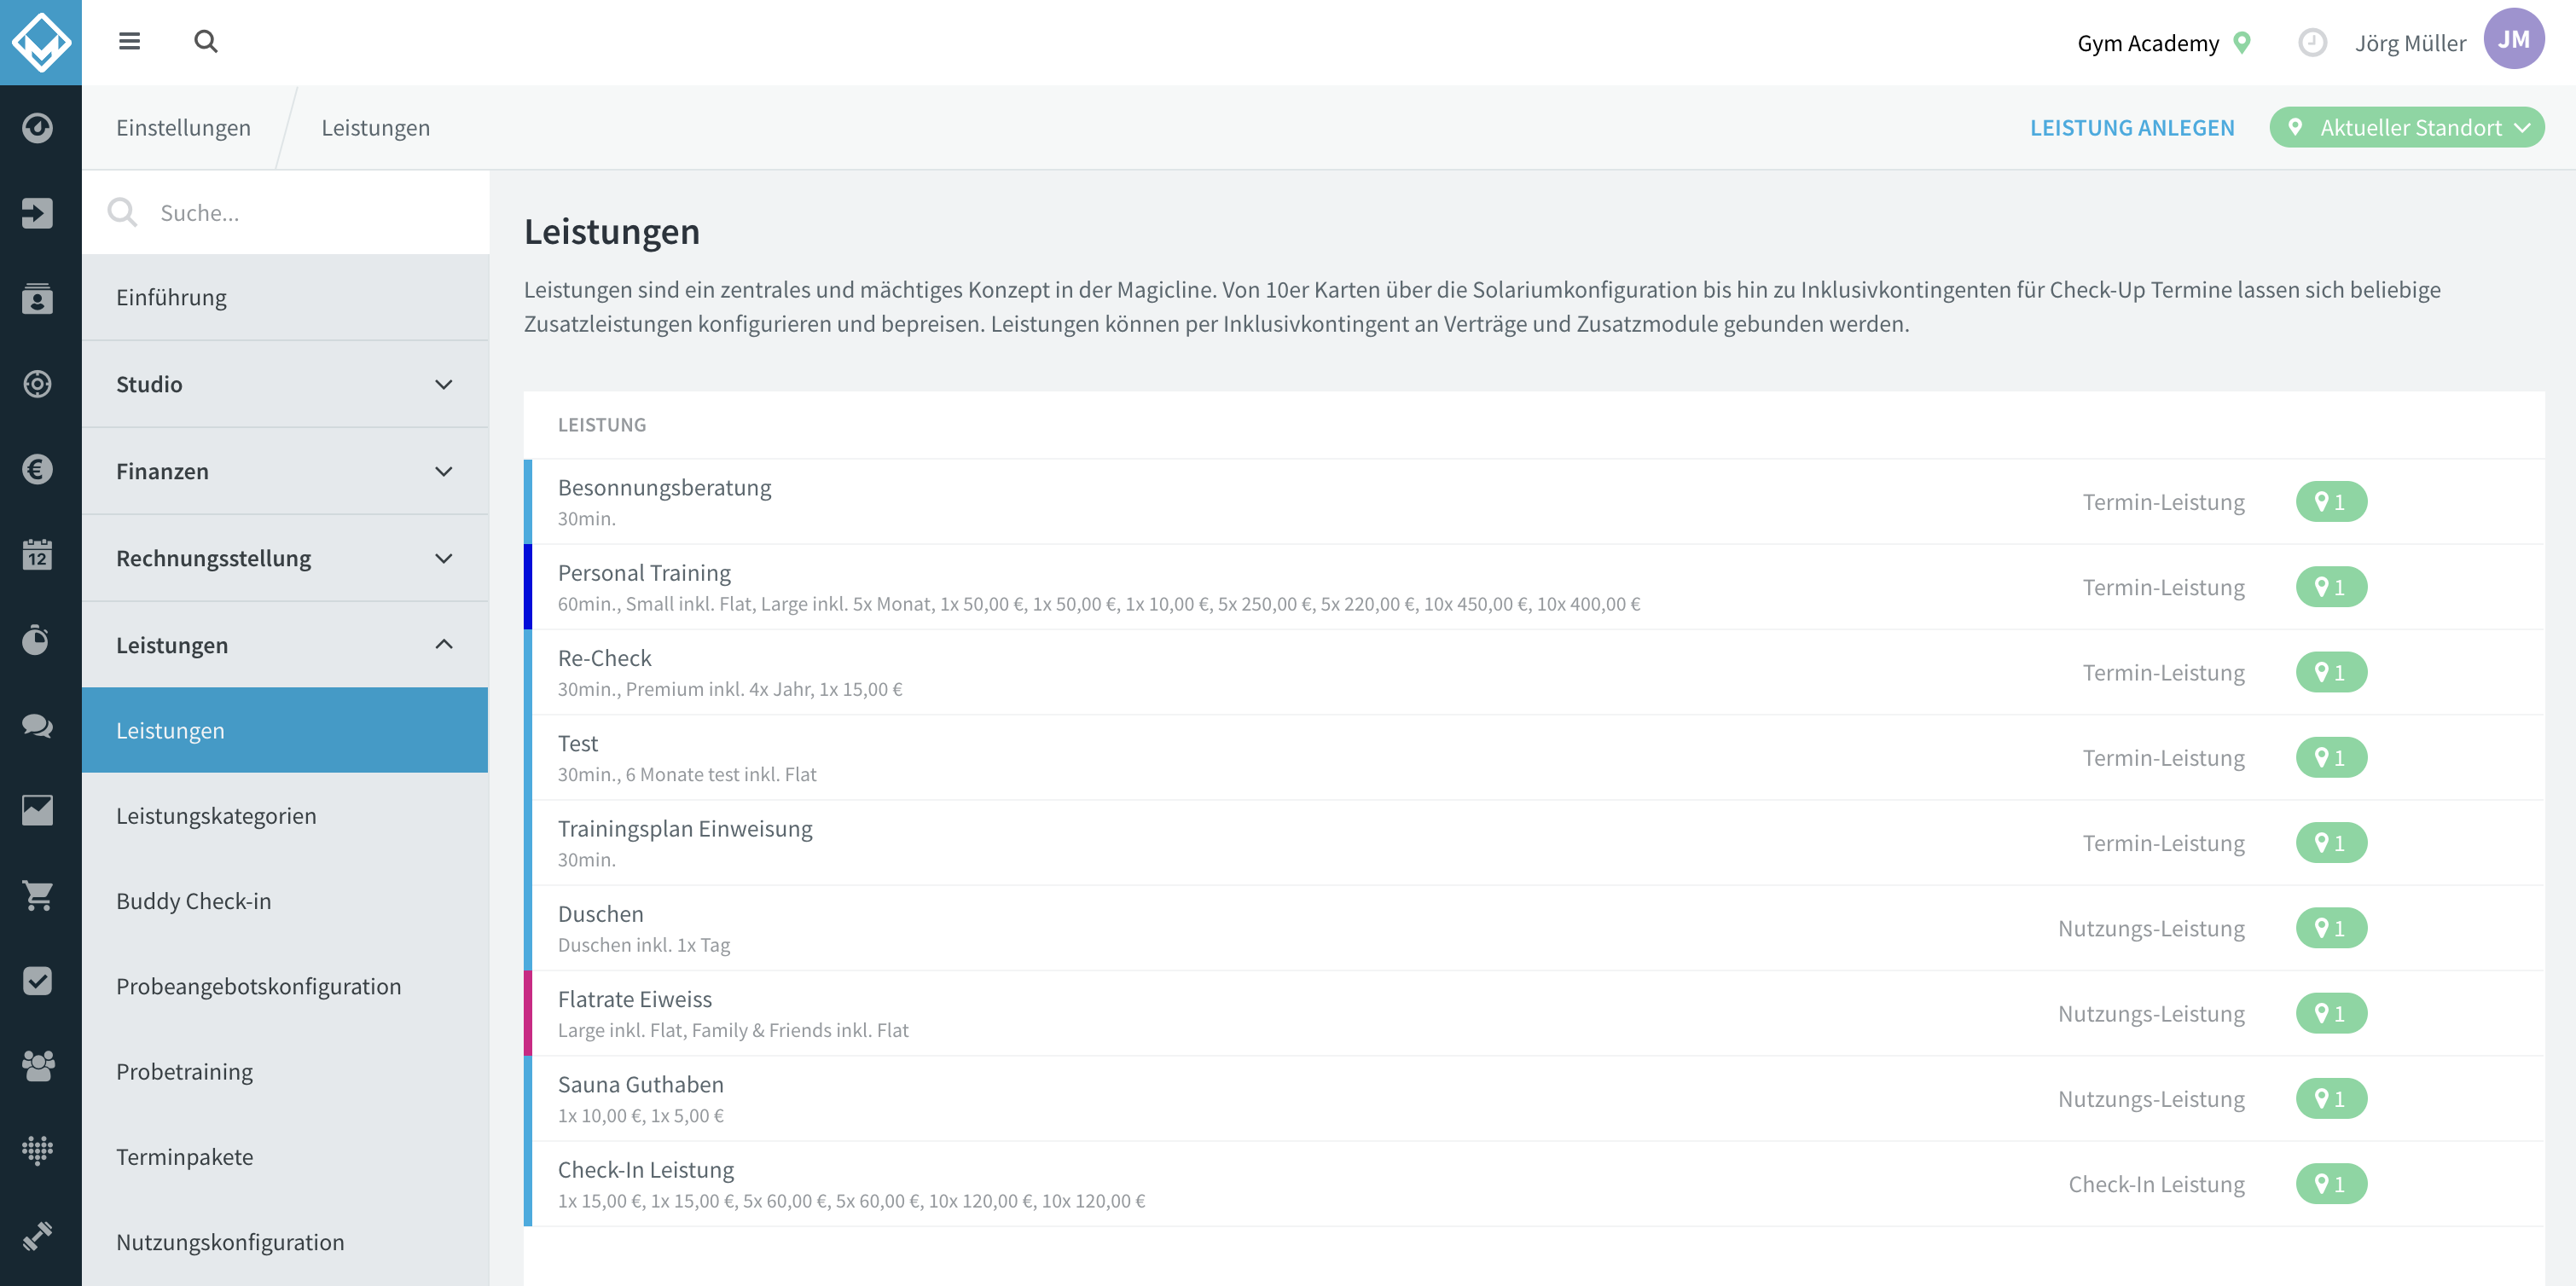Open the JM user avatar
The image size is (2576, 1286).
point(2513,40)
